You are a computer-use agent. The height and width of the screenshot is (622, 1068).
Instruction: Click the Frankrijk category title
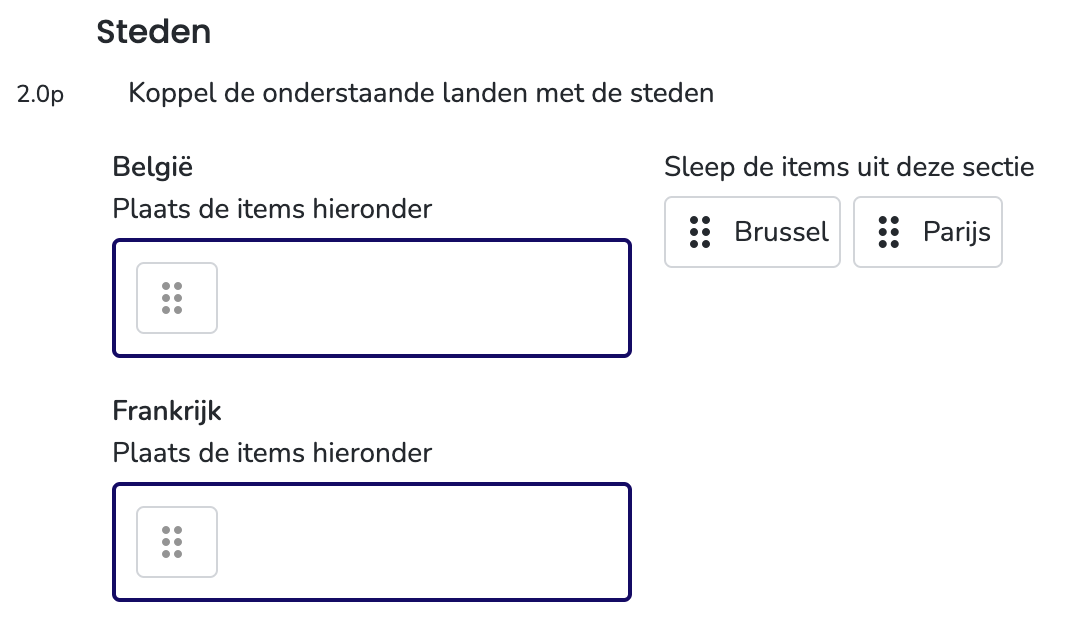coord(167,411)
